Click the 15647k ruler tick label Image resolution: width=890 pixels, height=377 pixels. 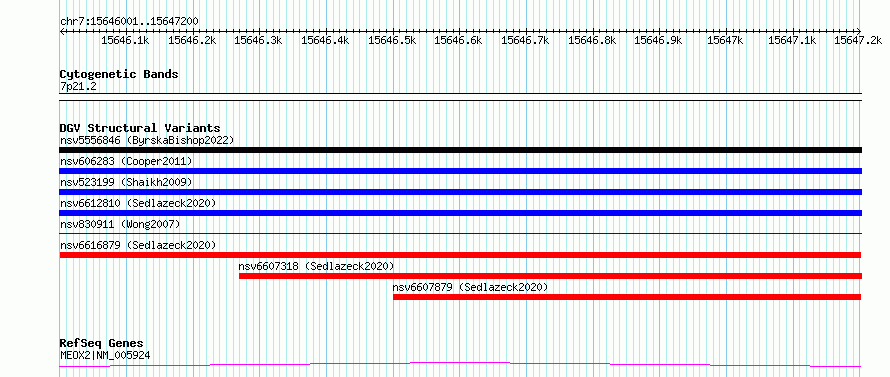pyautogui.click(x=725, y=40)
